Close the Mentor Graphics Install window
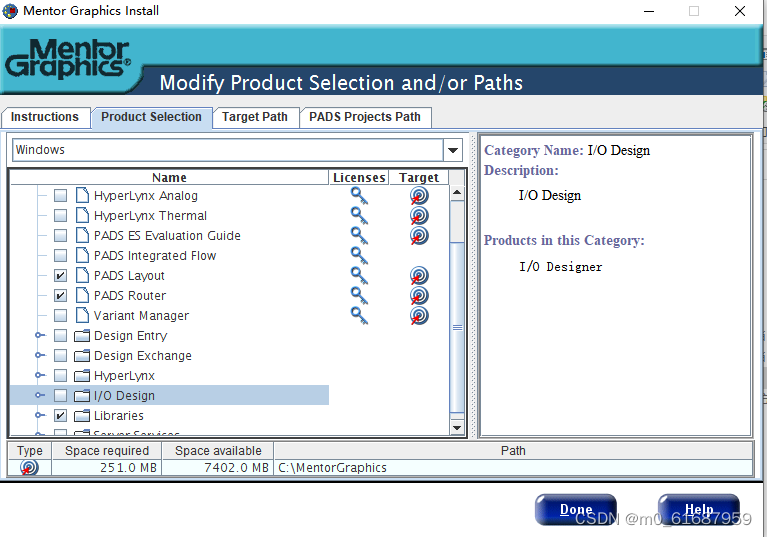 coord(740,11)
